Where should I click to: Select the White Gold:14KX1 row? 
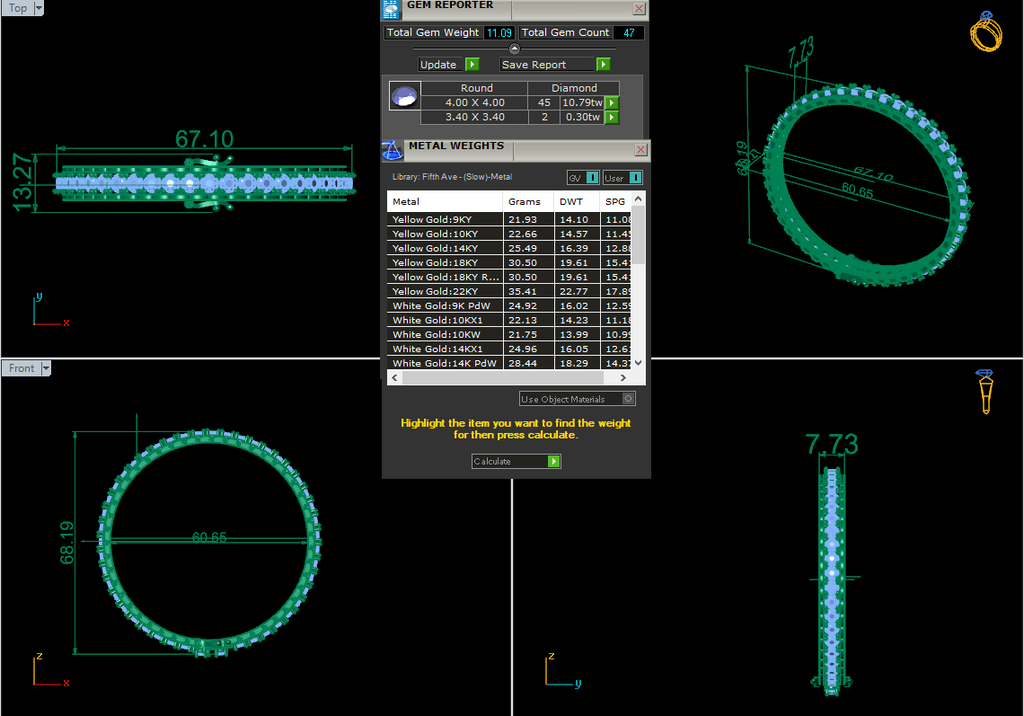(509, 349)
